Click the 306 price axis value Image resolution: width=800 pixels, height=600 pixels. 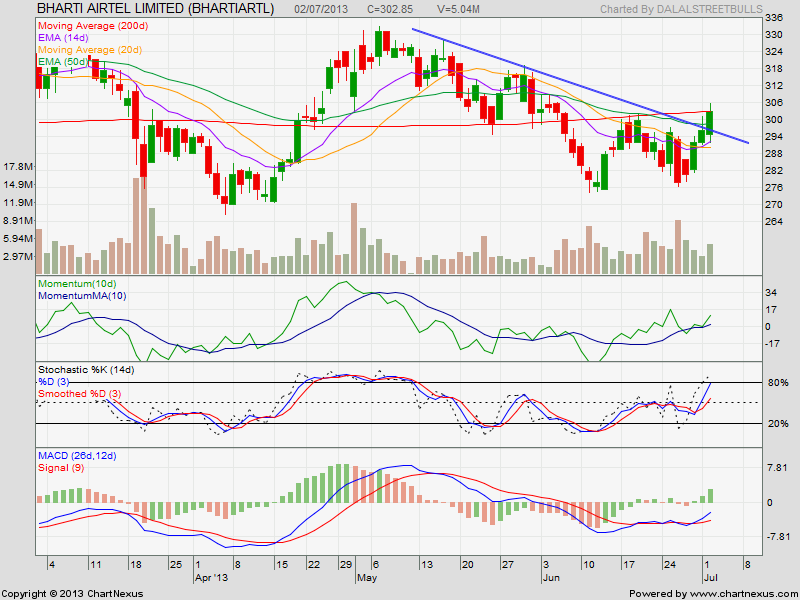[774, 103]
